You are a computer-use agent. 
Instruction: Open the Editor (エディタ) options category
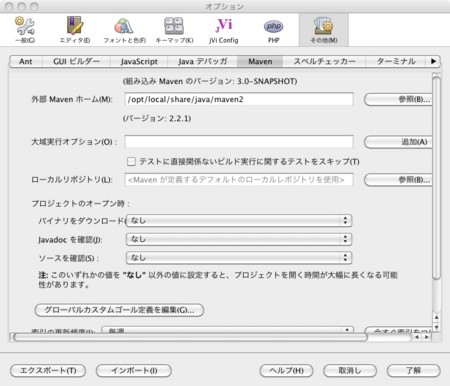click(75, 30)
